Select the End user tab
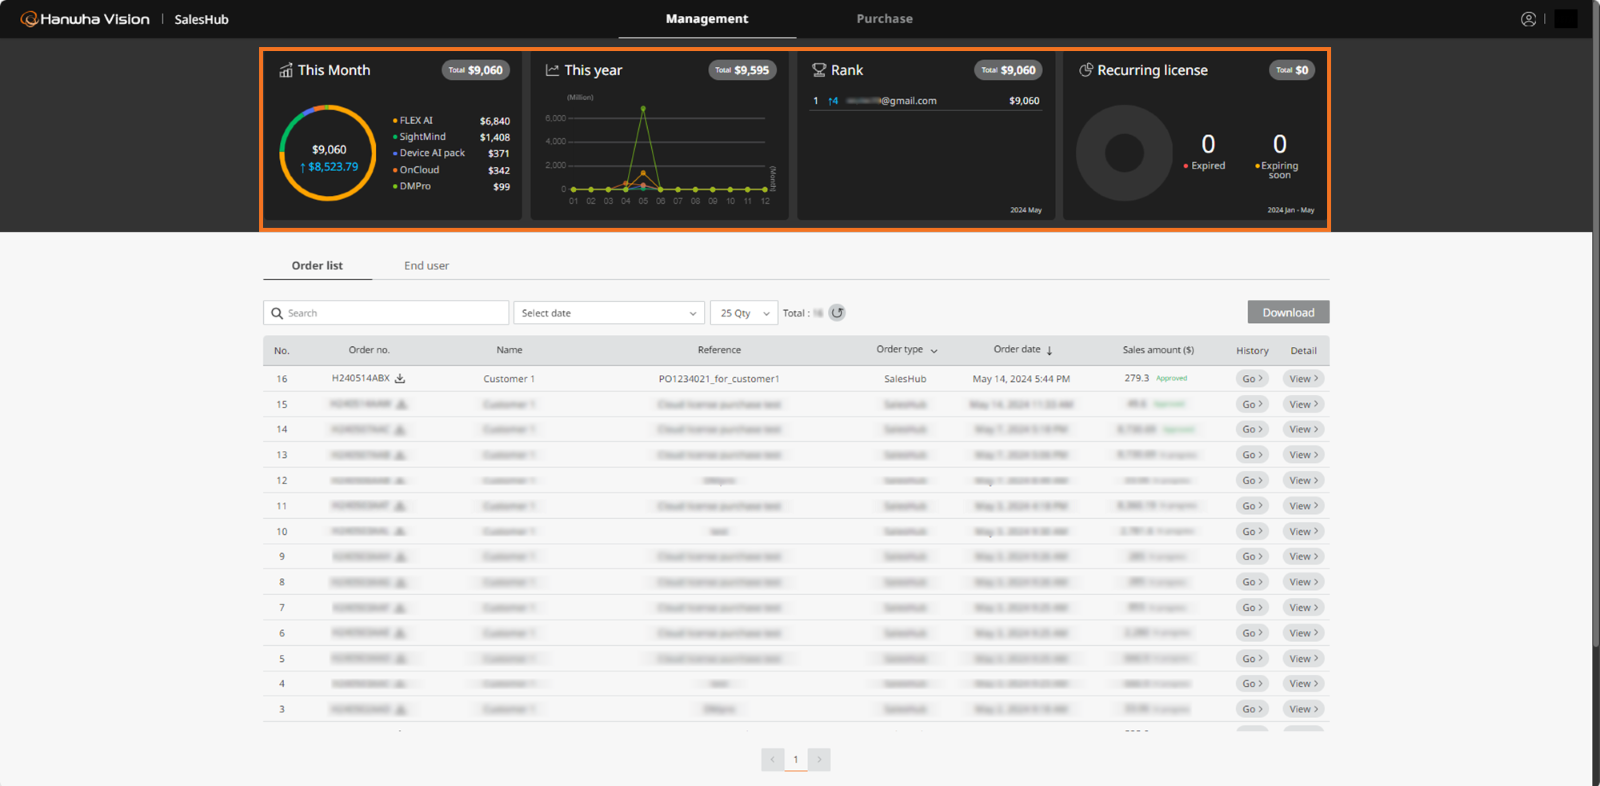Viewport: 1600px width, 786px height. point(426,266)
